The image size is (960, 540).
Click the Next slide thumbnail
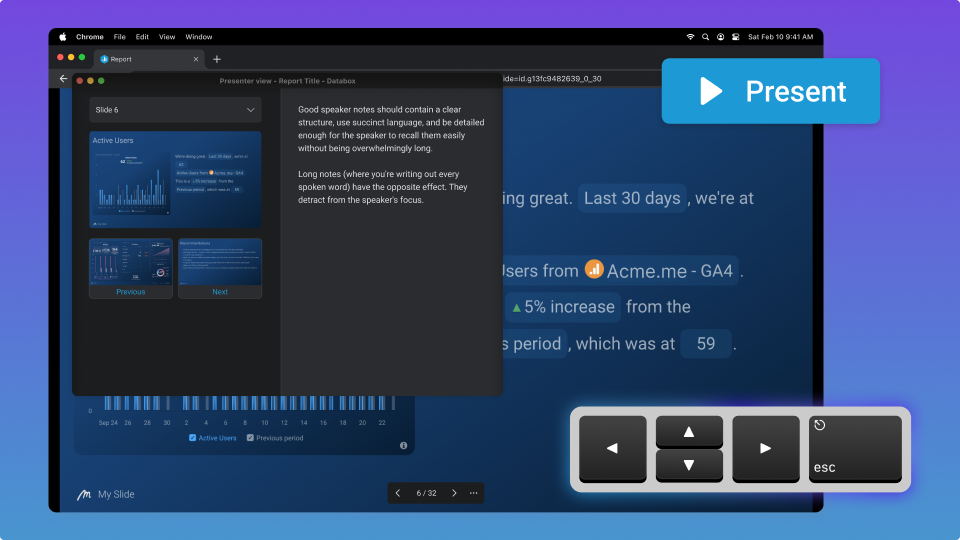220,262
